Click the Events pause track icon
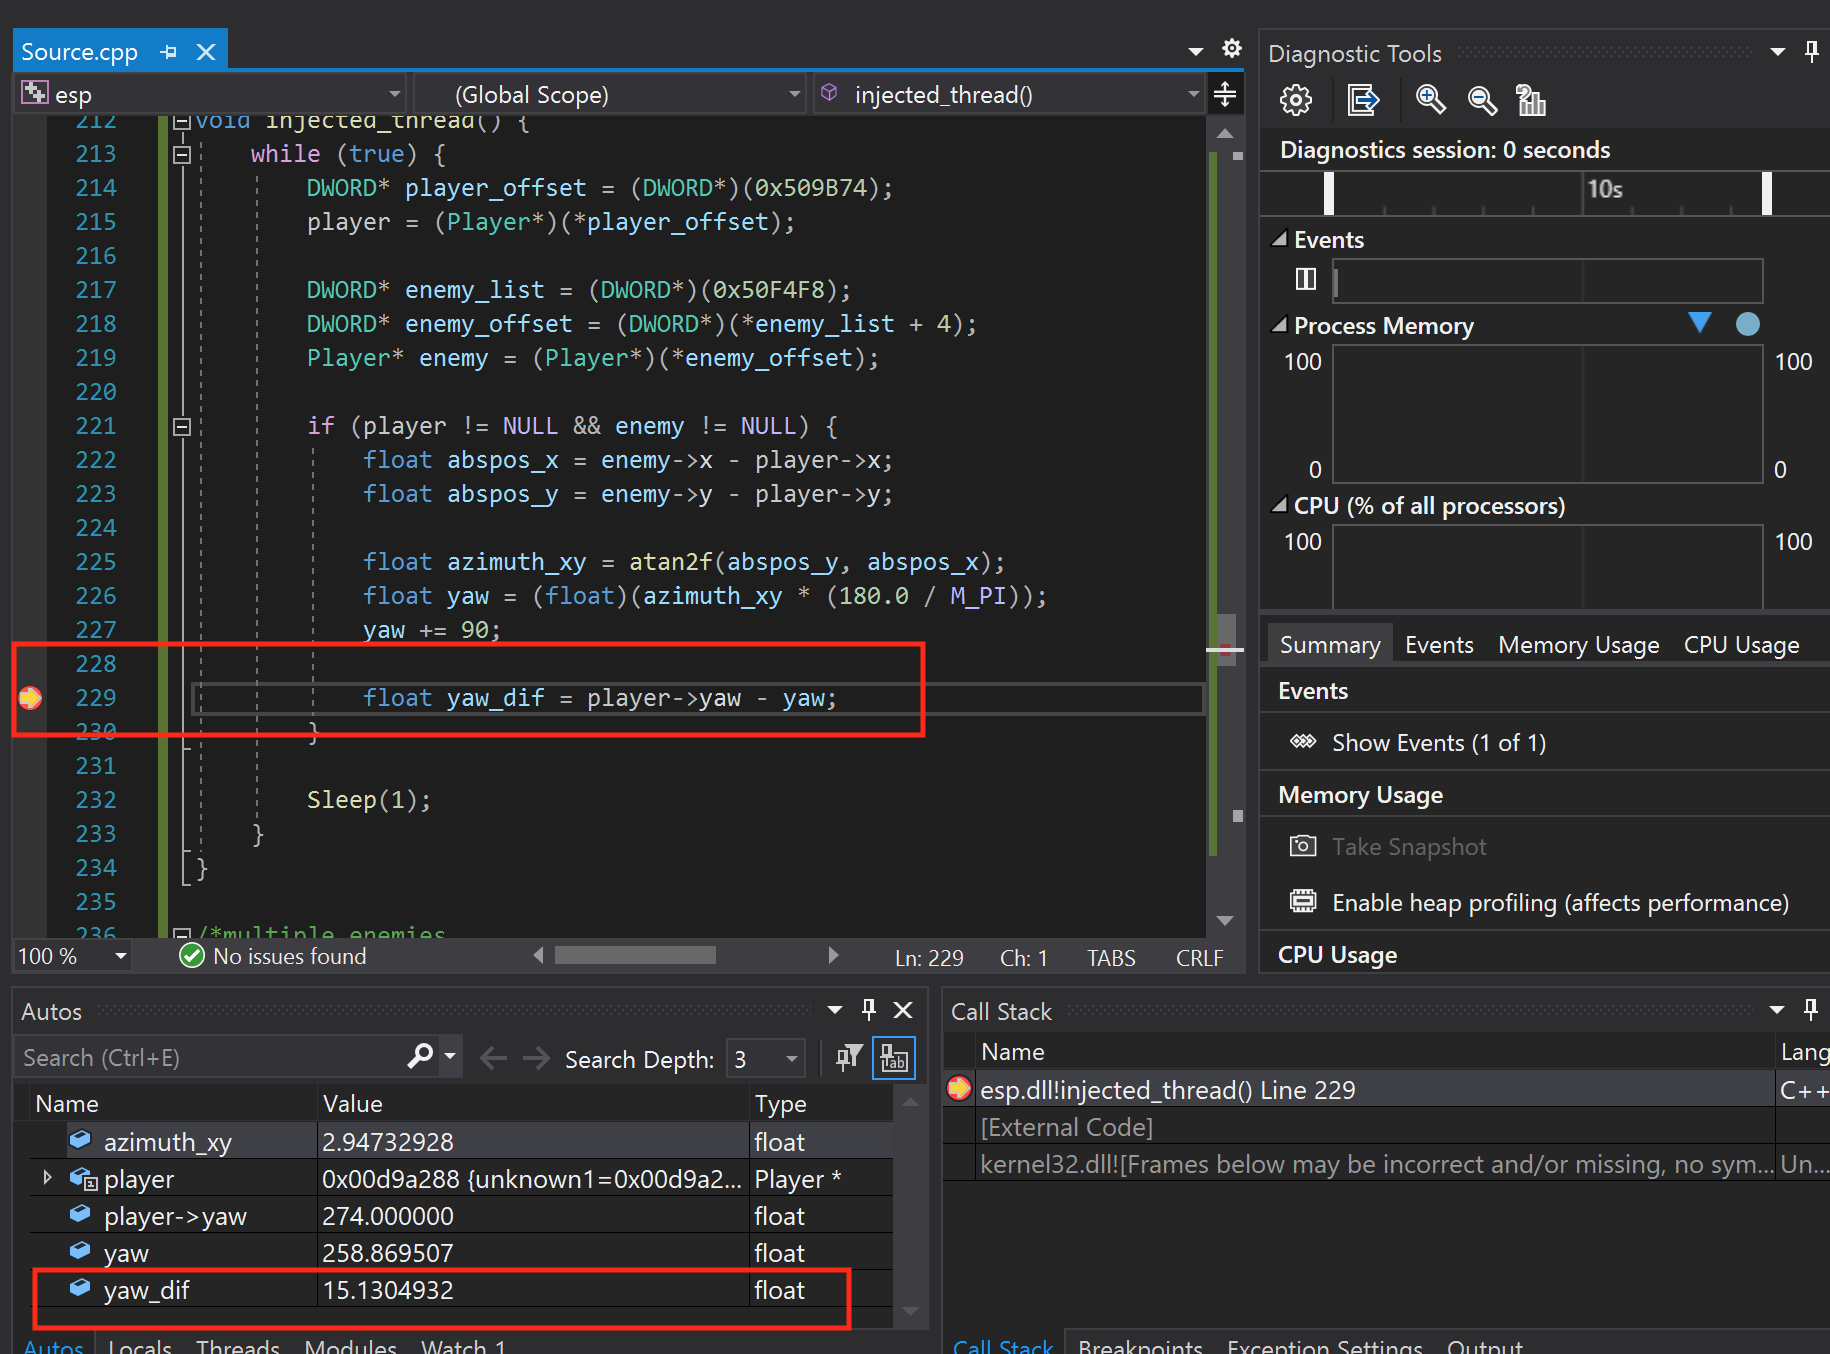The image size is (1830, 1354). (x=1306, y=279)
